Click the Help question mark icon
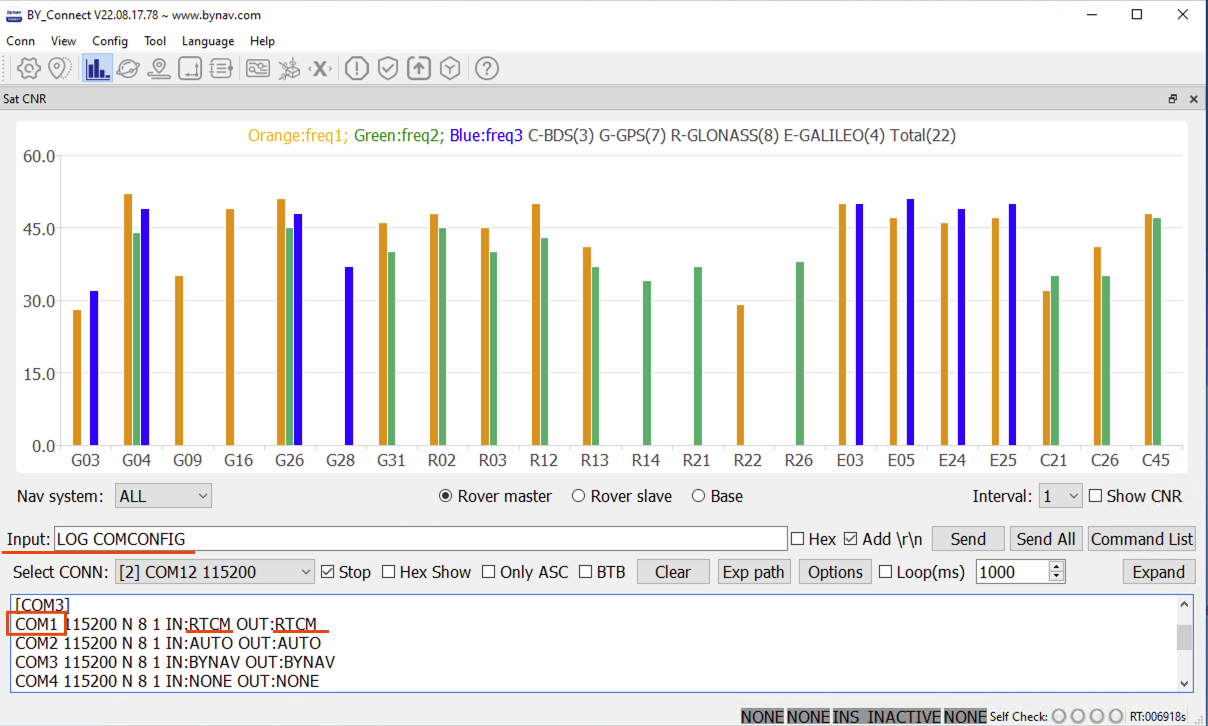 point(487,68)
